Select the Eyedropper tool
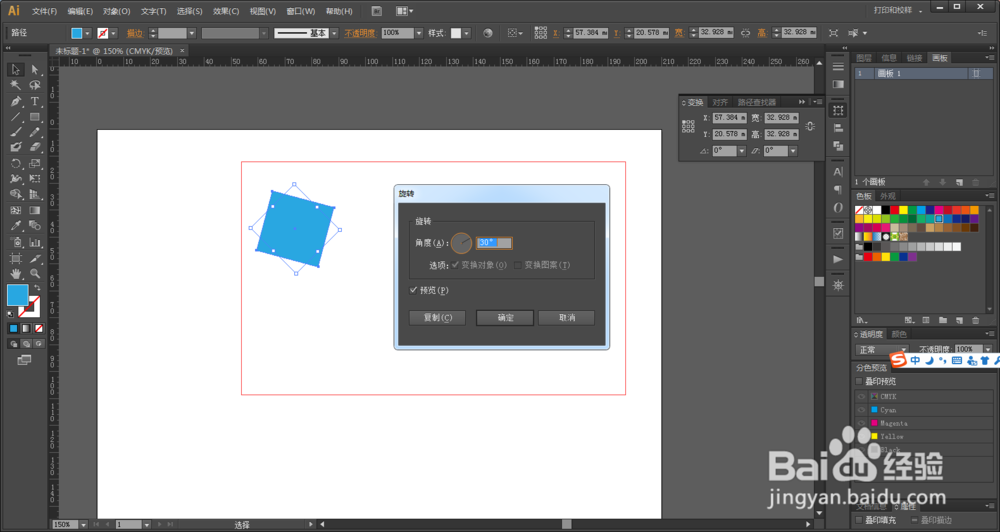 pyautogui.click(x=16, y=226)
